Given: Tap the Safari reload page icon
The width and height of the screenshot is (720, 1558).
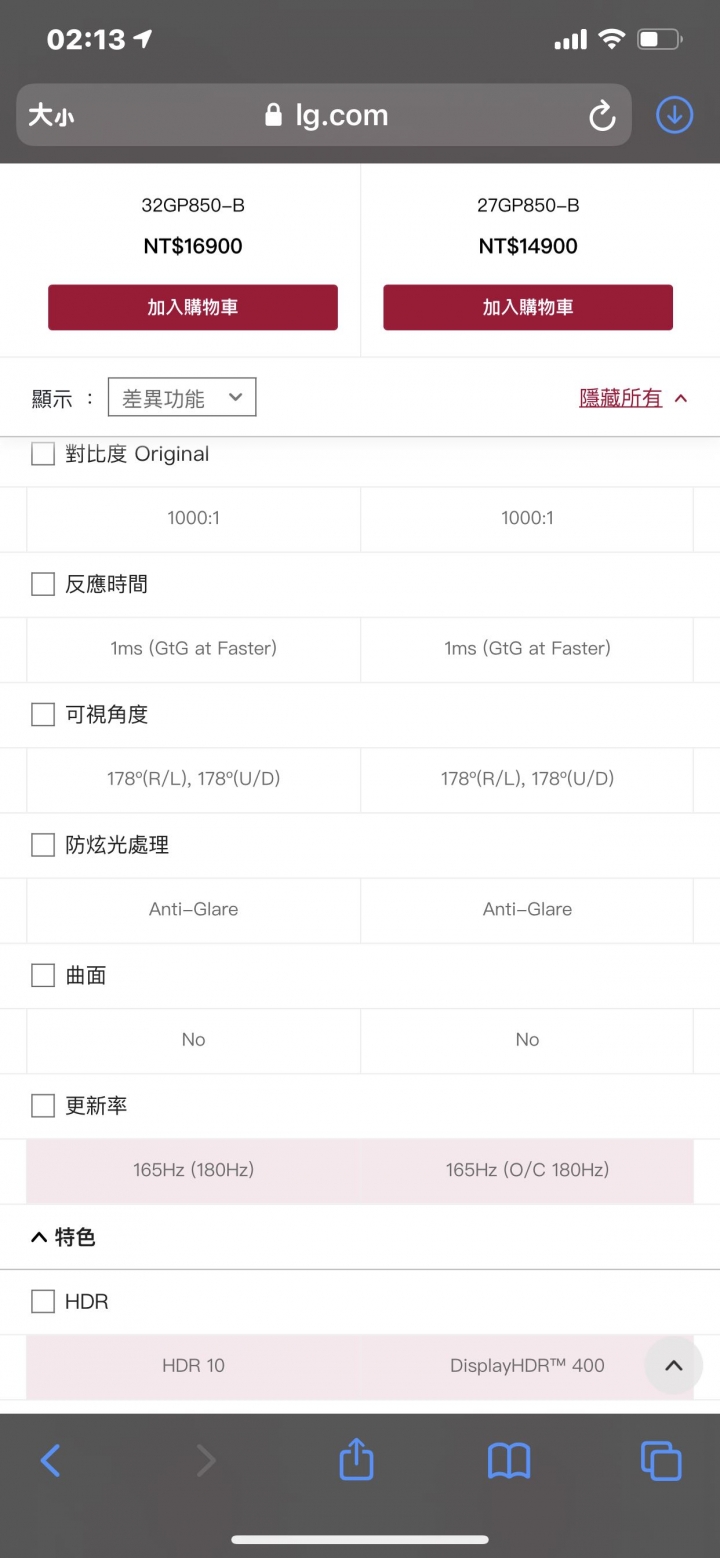Looking at the screenshot, I should click(602, 116).
